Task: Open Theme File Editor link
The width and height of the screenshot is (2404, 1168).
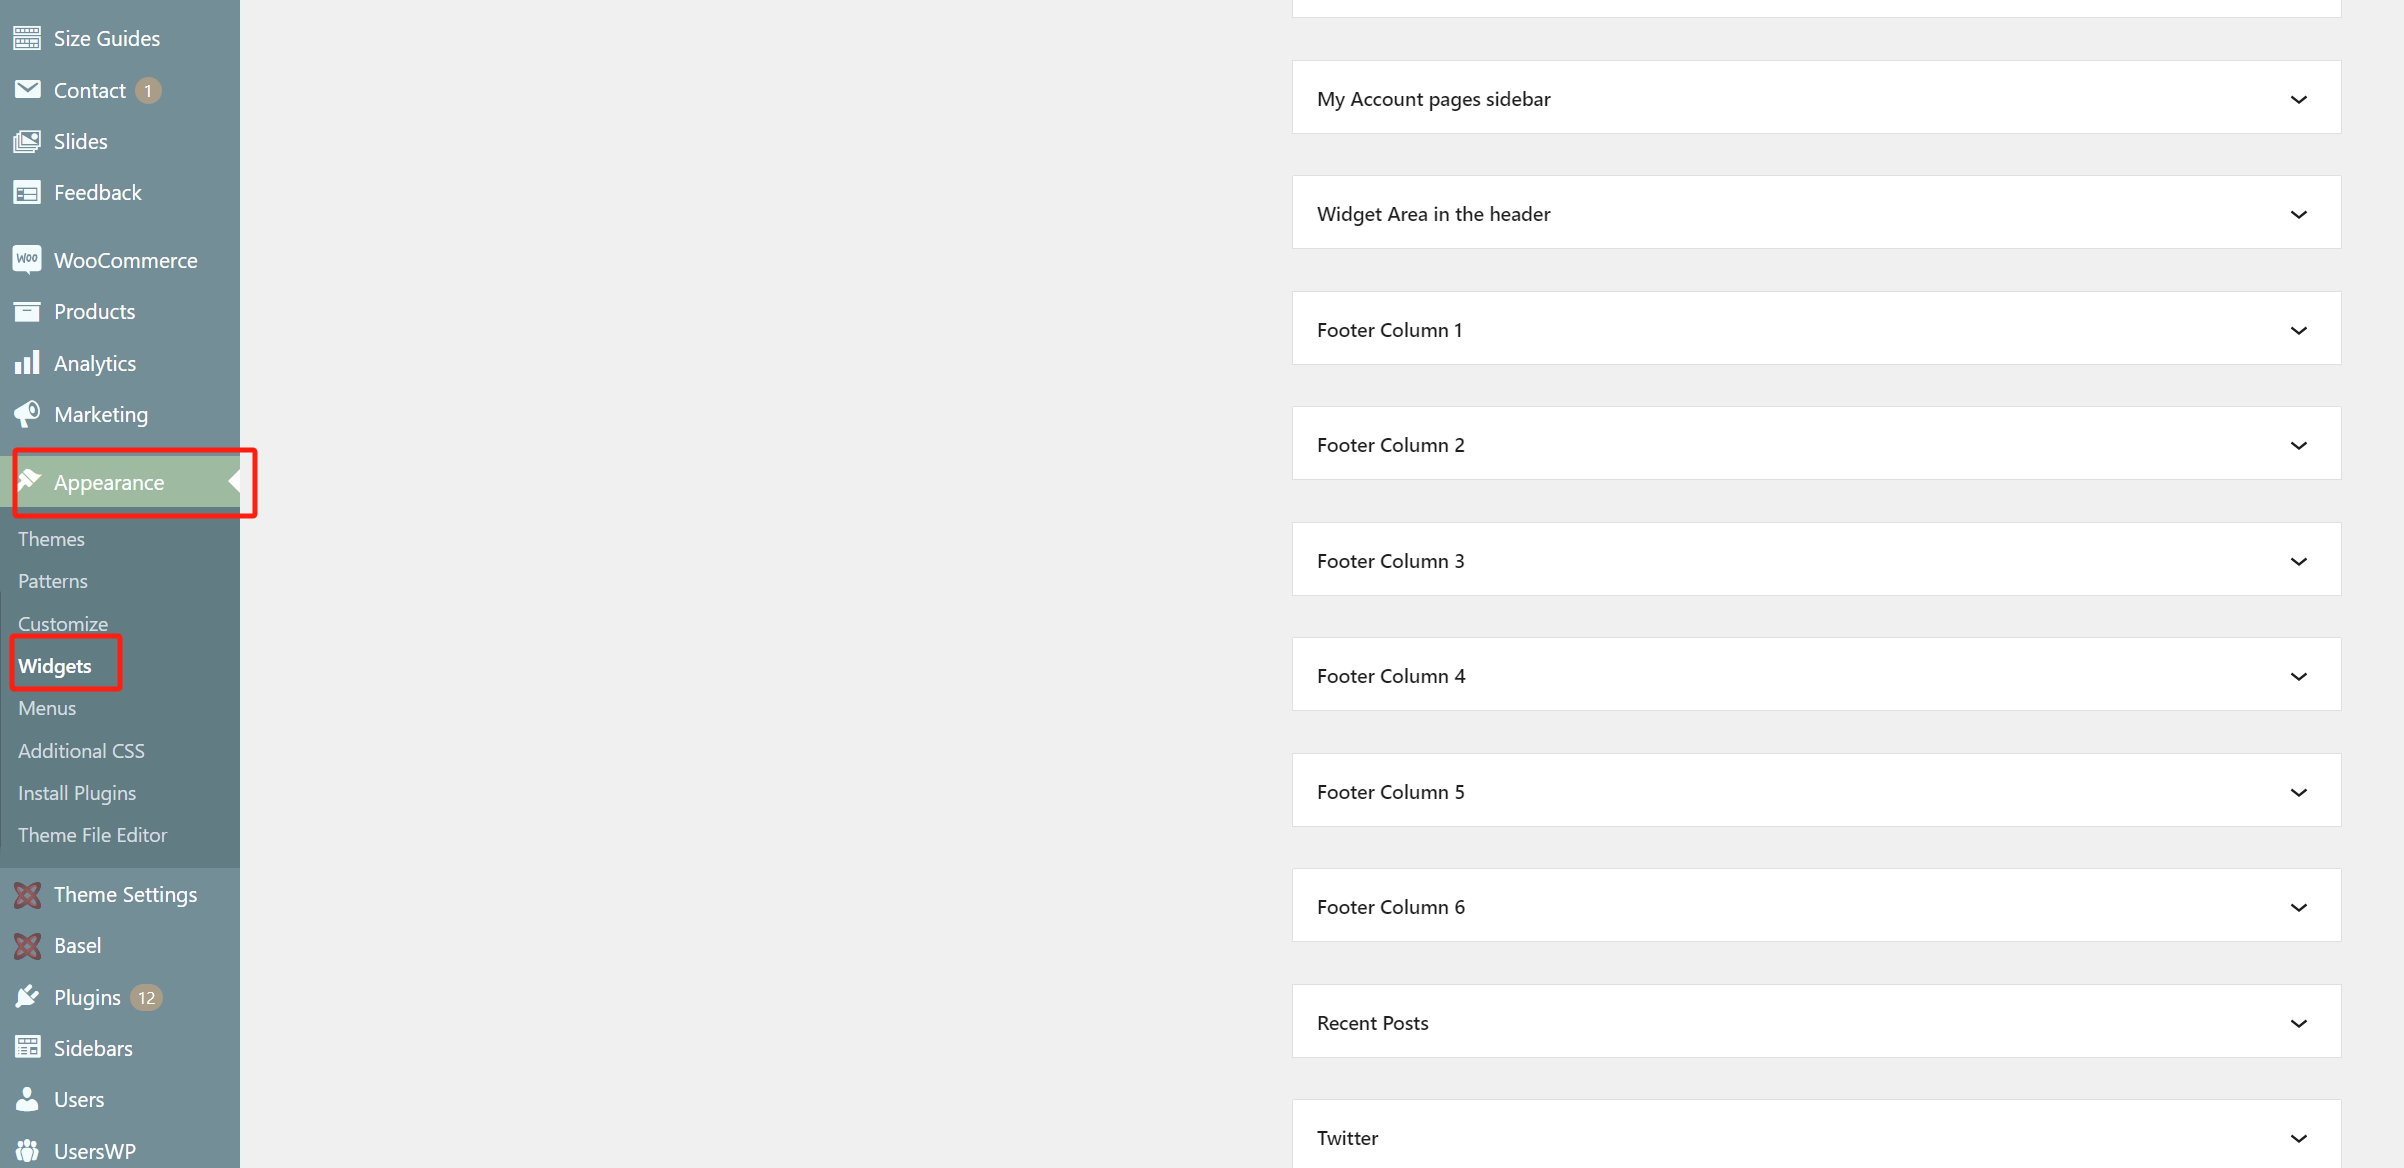Action: click(x=92, y=835)
